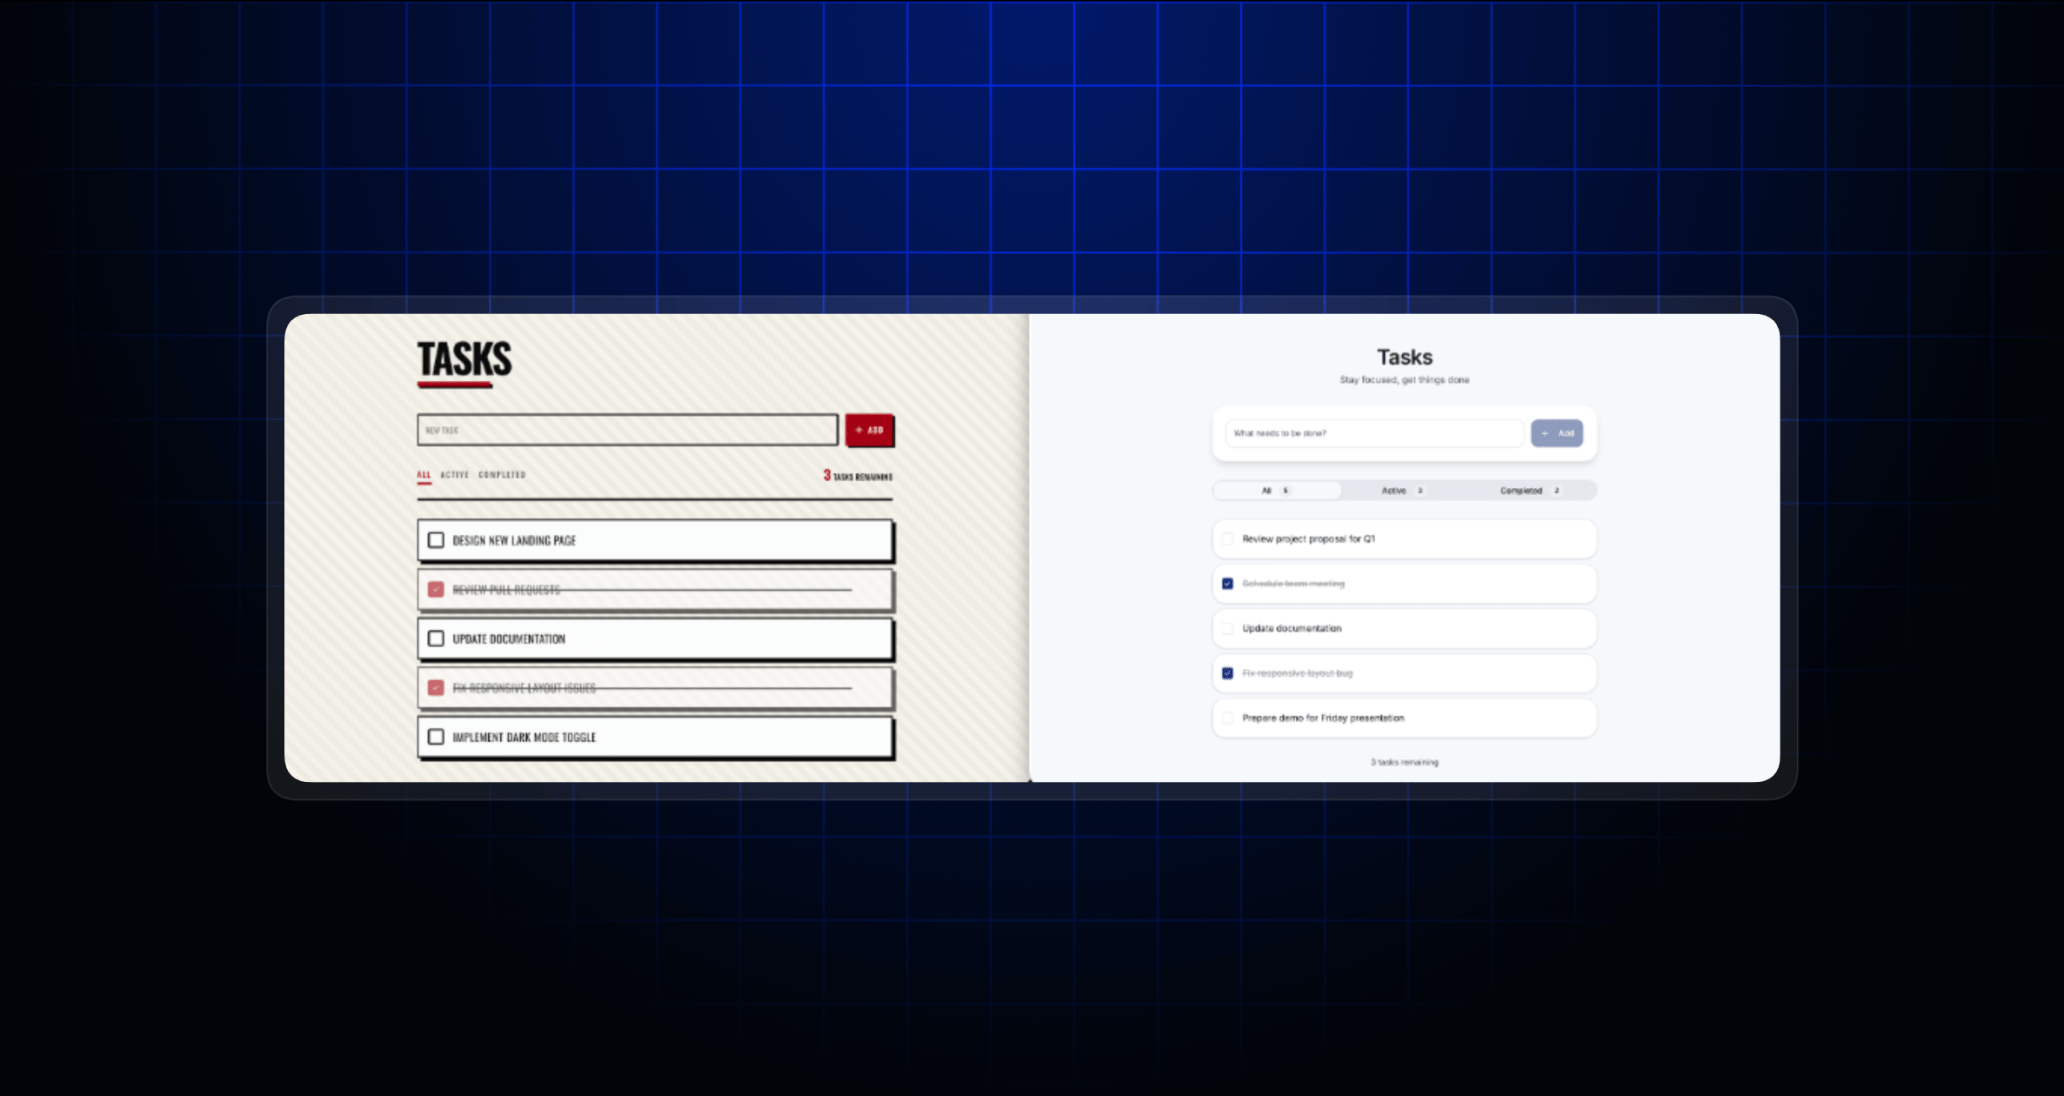Click the blue checkmark beside "Fix responsive layout bug"
Screen dimensions: 2064x1096
click(x=1227, y=673)
